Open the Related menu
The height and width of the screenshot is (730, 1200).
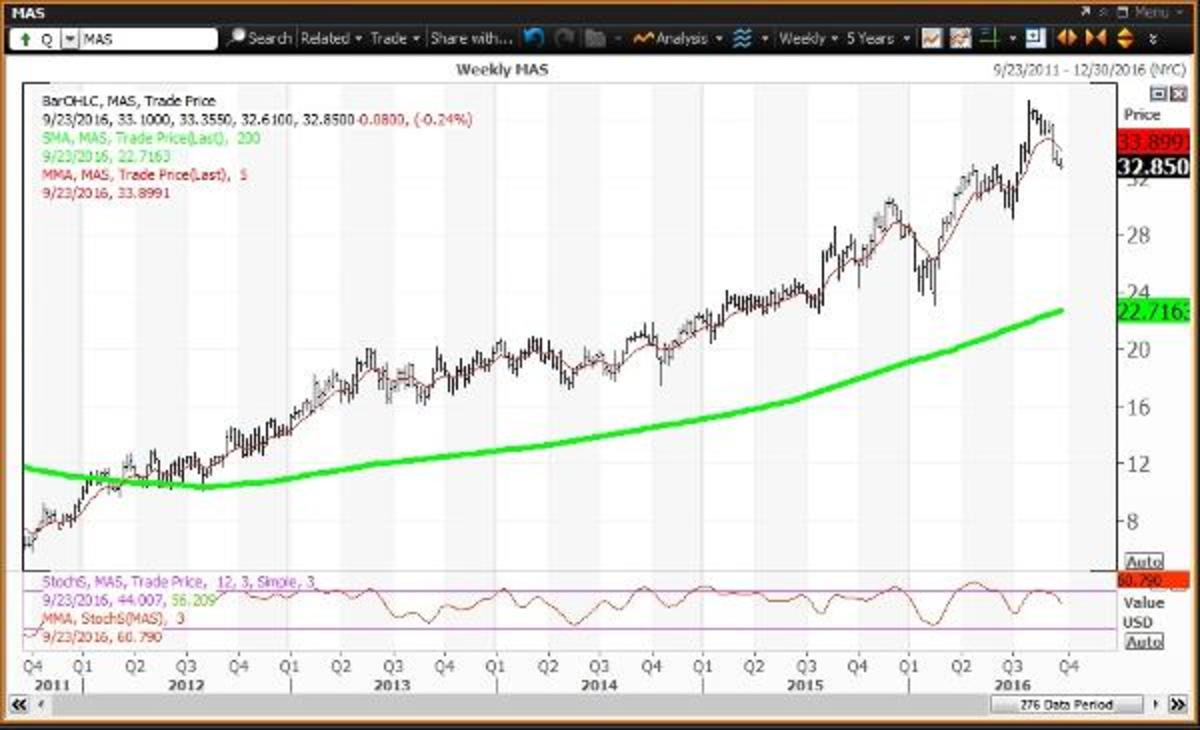[x=331, y=38]
